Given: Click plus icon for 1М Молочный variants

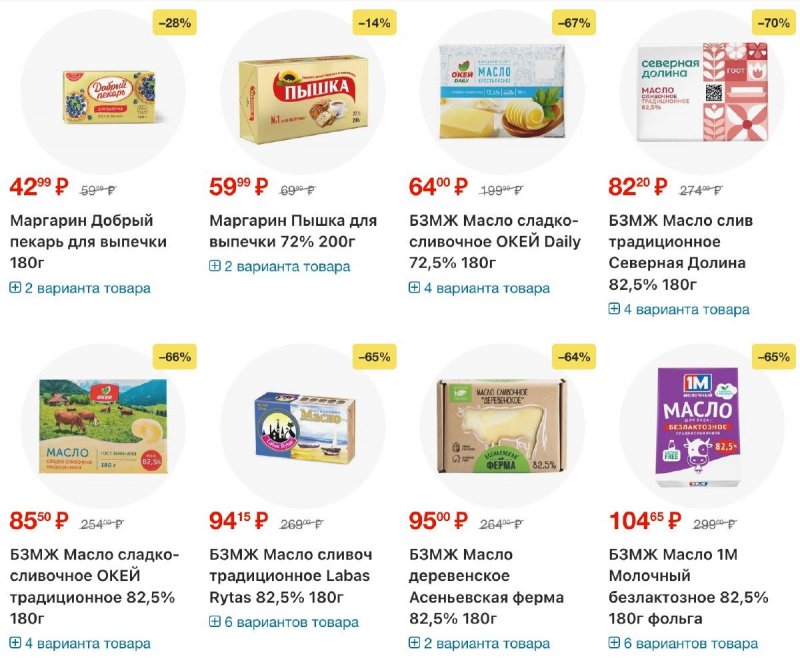Looking at the screenshot, I should tap(614, 643).
